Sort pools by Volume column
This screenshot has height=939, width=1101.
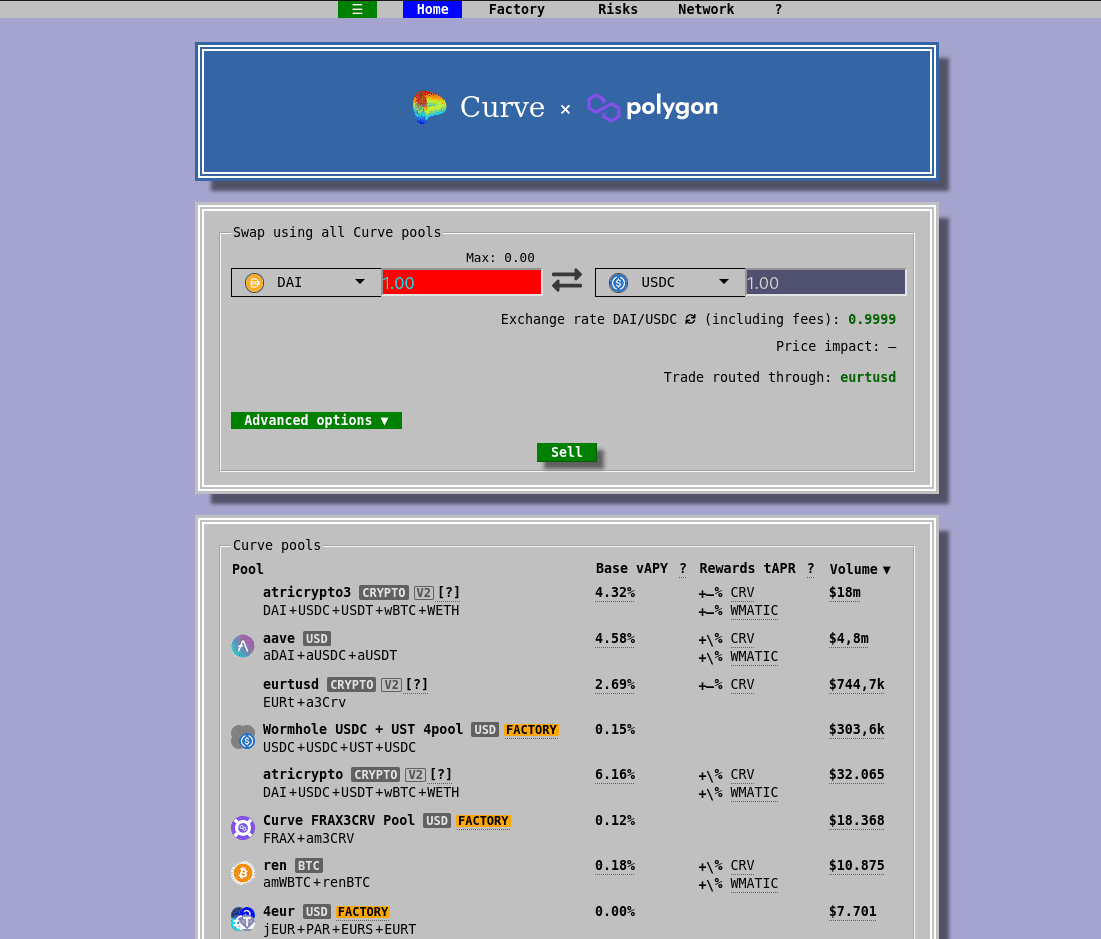coord(860,569)
